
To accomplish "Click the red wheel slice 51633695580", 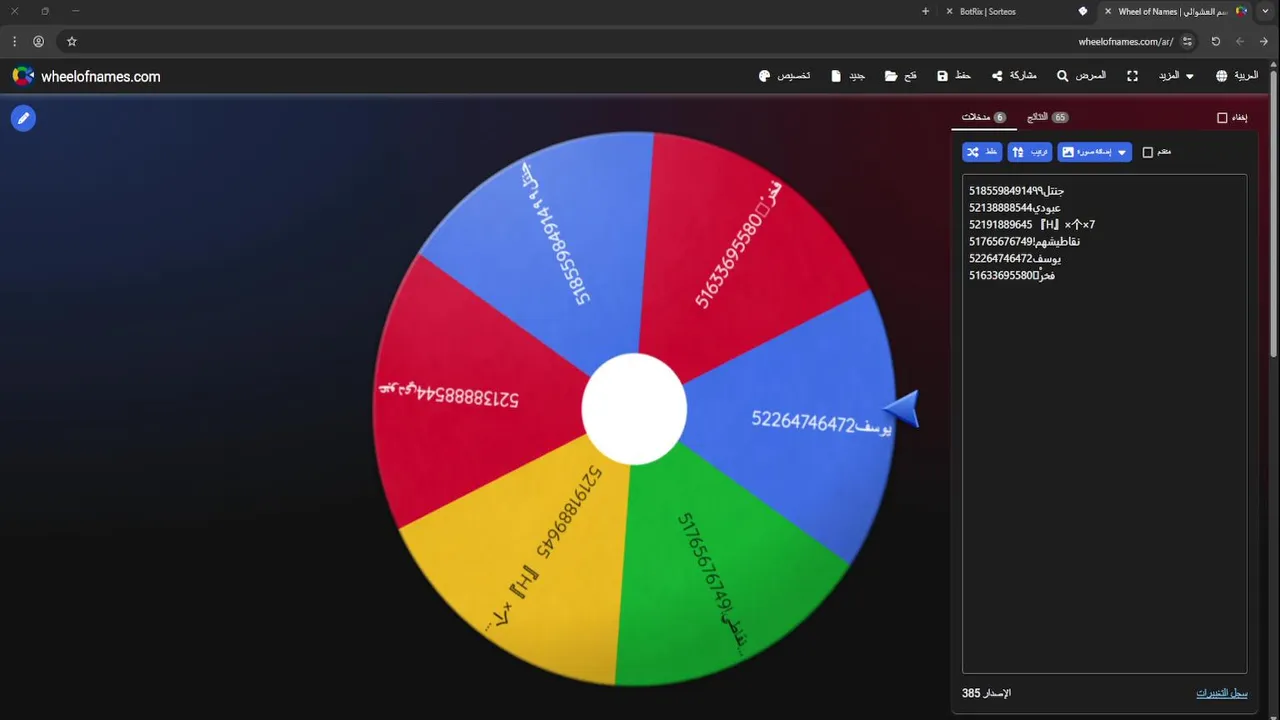I will [x=745, y=250].
